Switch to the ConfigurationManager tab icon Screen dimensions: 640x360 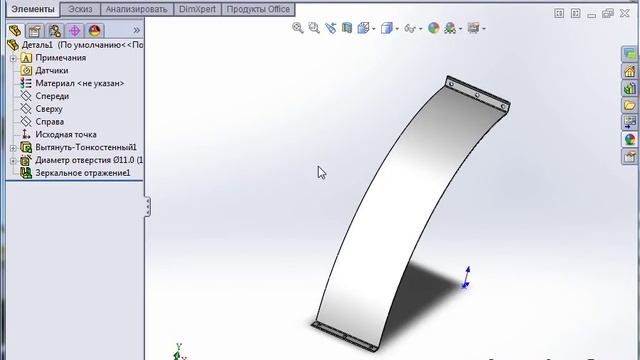[x=54, y=31]
